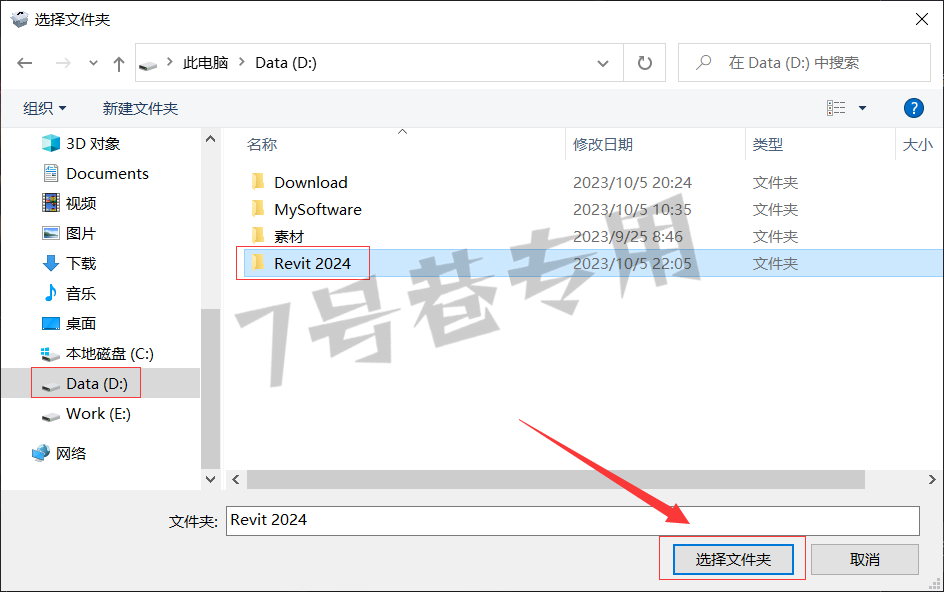Select 音乐 in the navigation pane

pyautogui.click(x=81, y=293)
